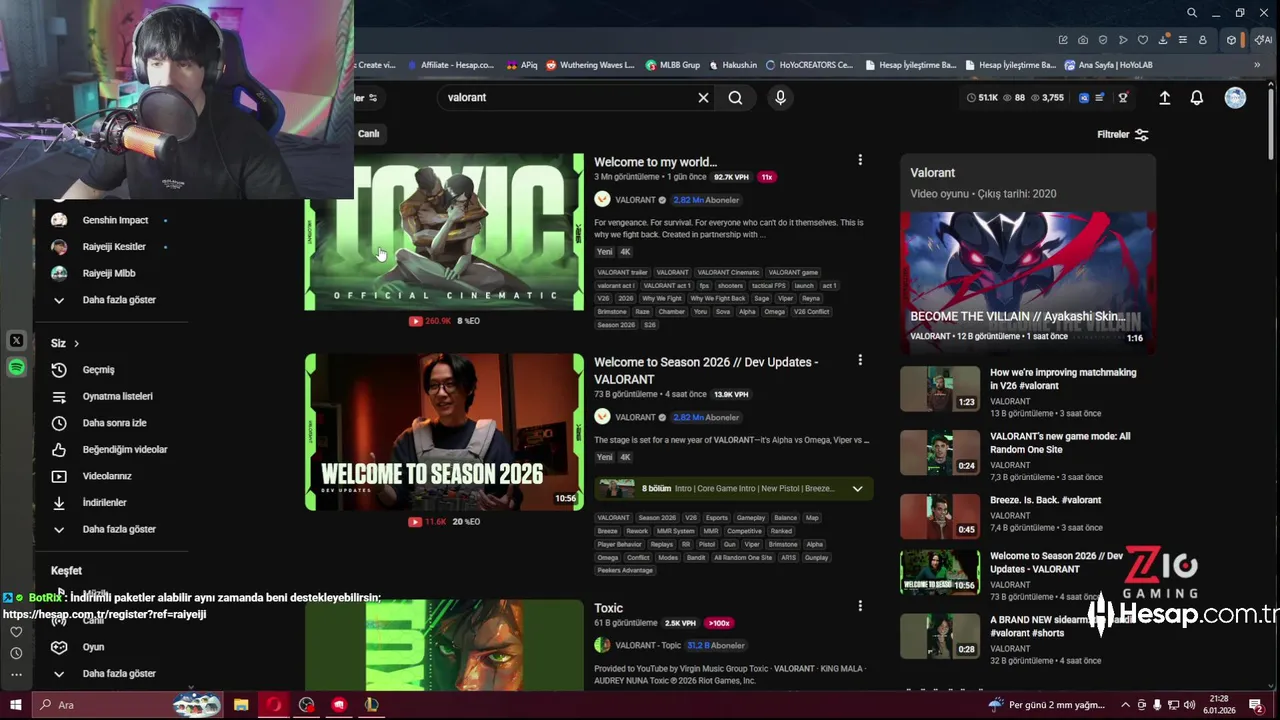This screenshot has height=720, width=1280.
Task: Open the Siz section chevron
Action: [x=76, y=343]
